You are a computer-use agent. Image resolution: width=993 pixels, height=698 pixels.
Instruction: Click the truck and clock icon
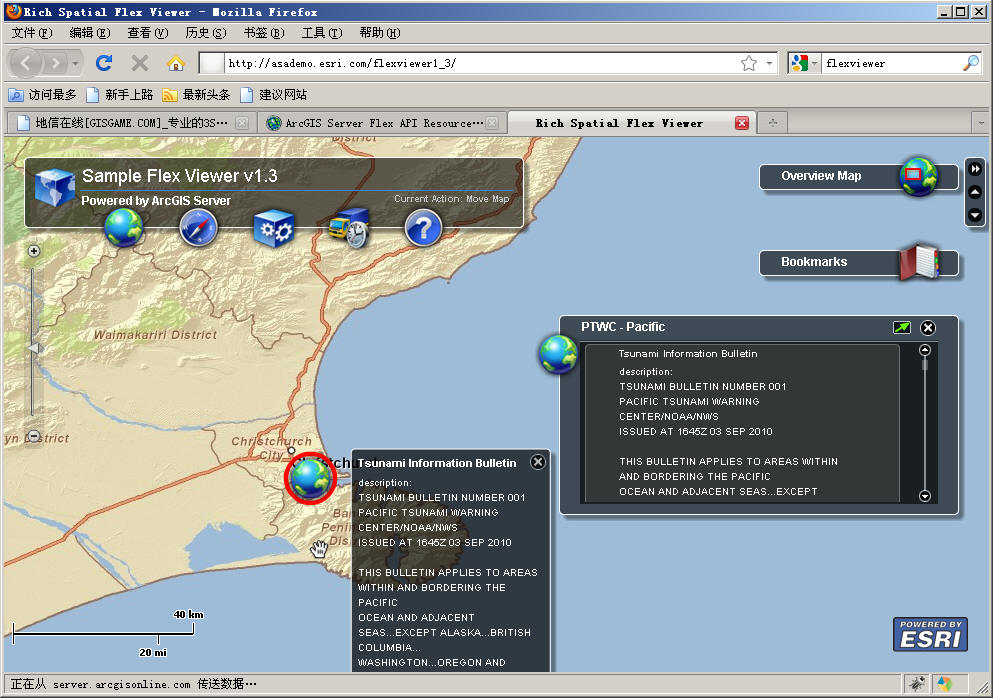[348, 228]
